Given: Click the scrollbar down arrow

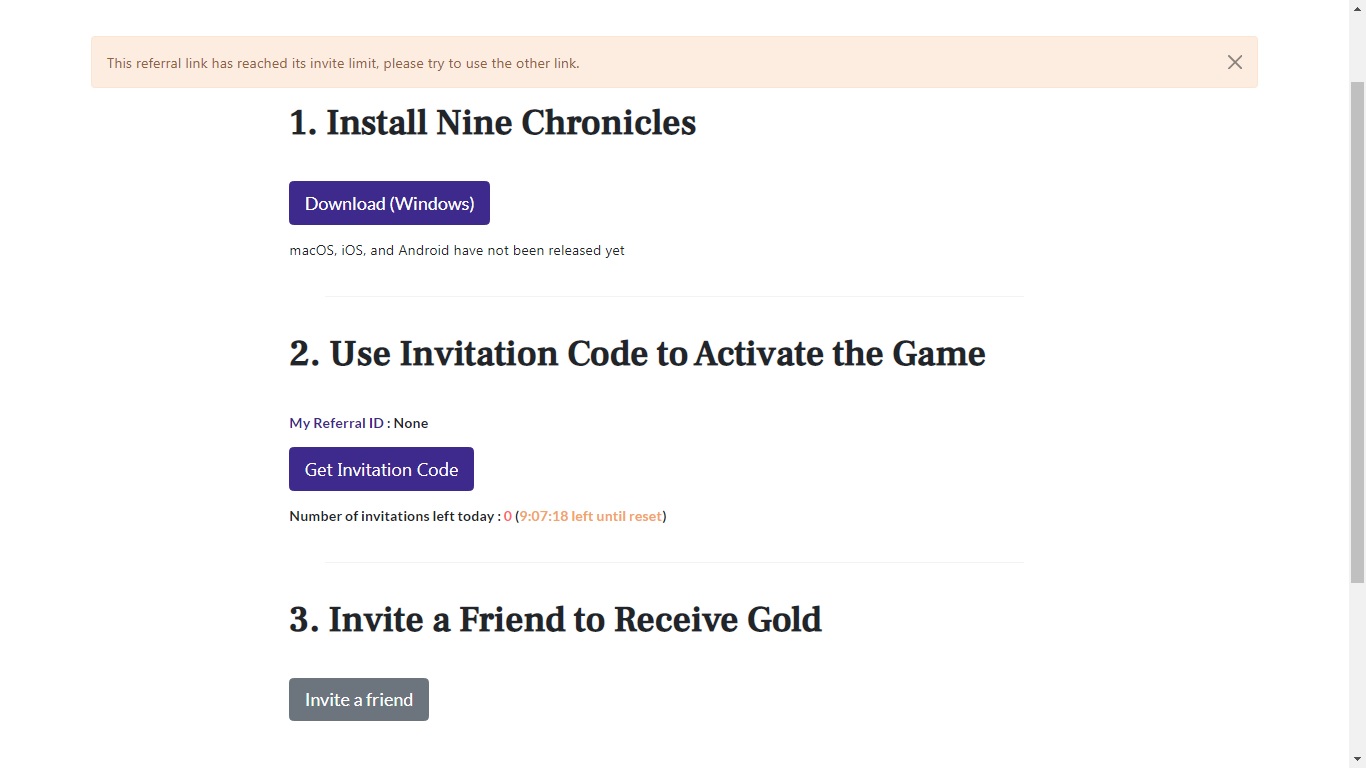Looking at the screenshot, I should click(x=1357, y=759).
